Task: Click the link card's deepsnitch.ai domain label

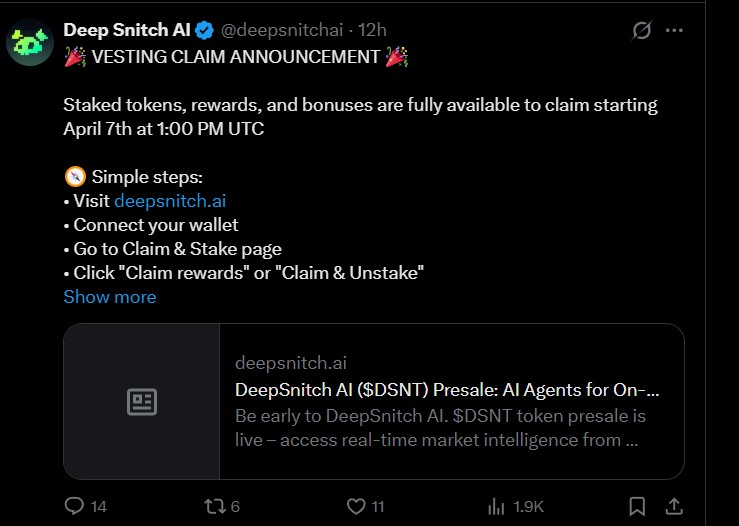Action: (x=291, y=363)
